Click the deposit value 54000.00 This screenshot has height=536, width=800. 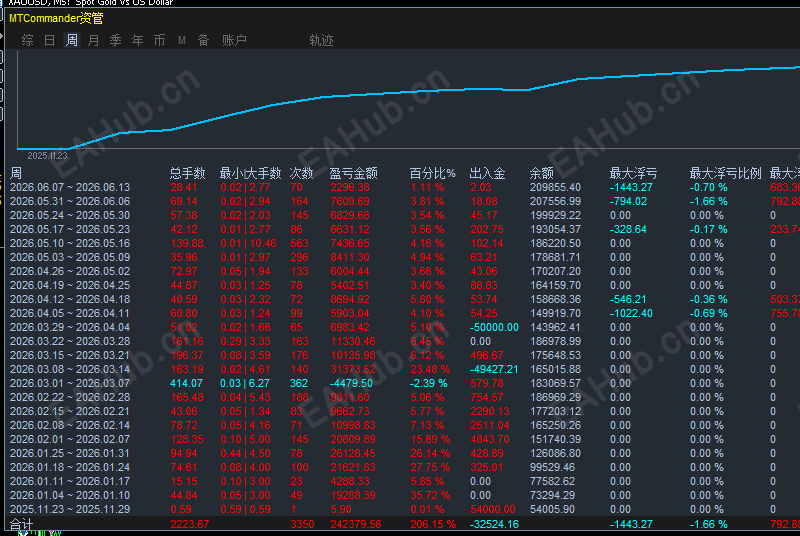[493, 509]
